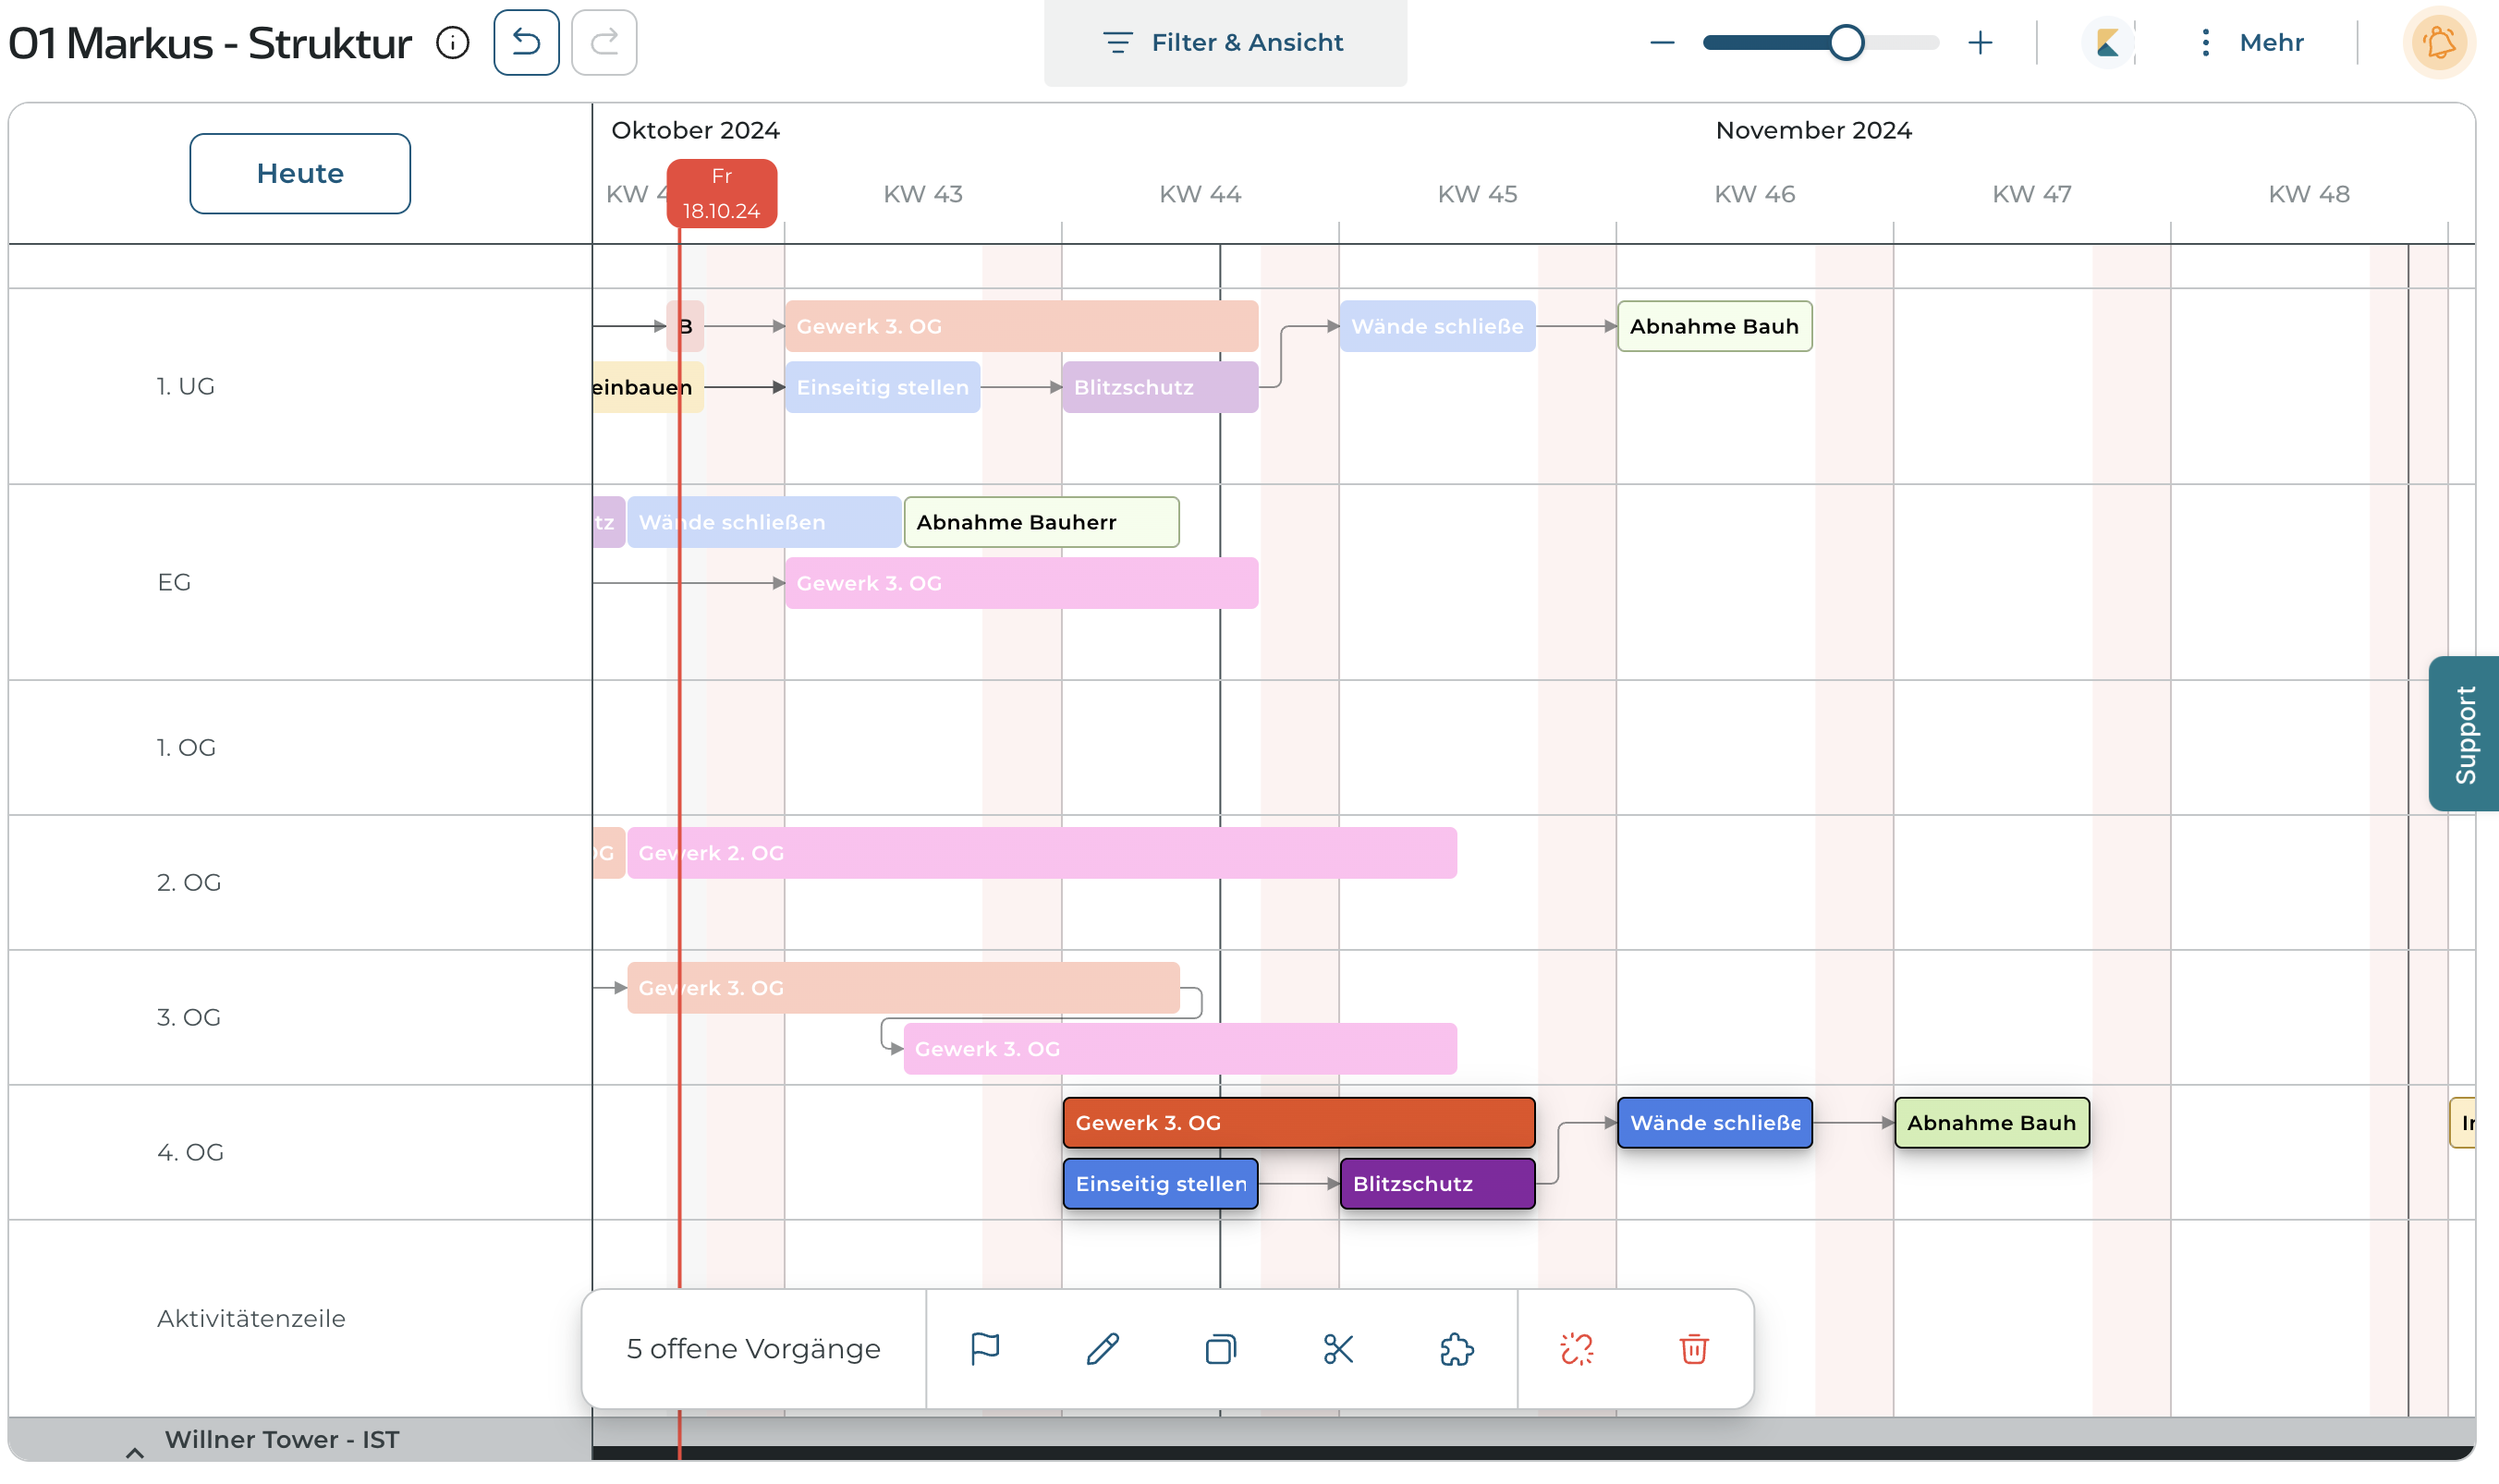Select Abnahme Bauh bar in 4. OG row
This screenshot has width=2499, height=1484.
point(1992,1123)
